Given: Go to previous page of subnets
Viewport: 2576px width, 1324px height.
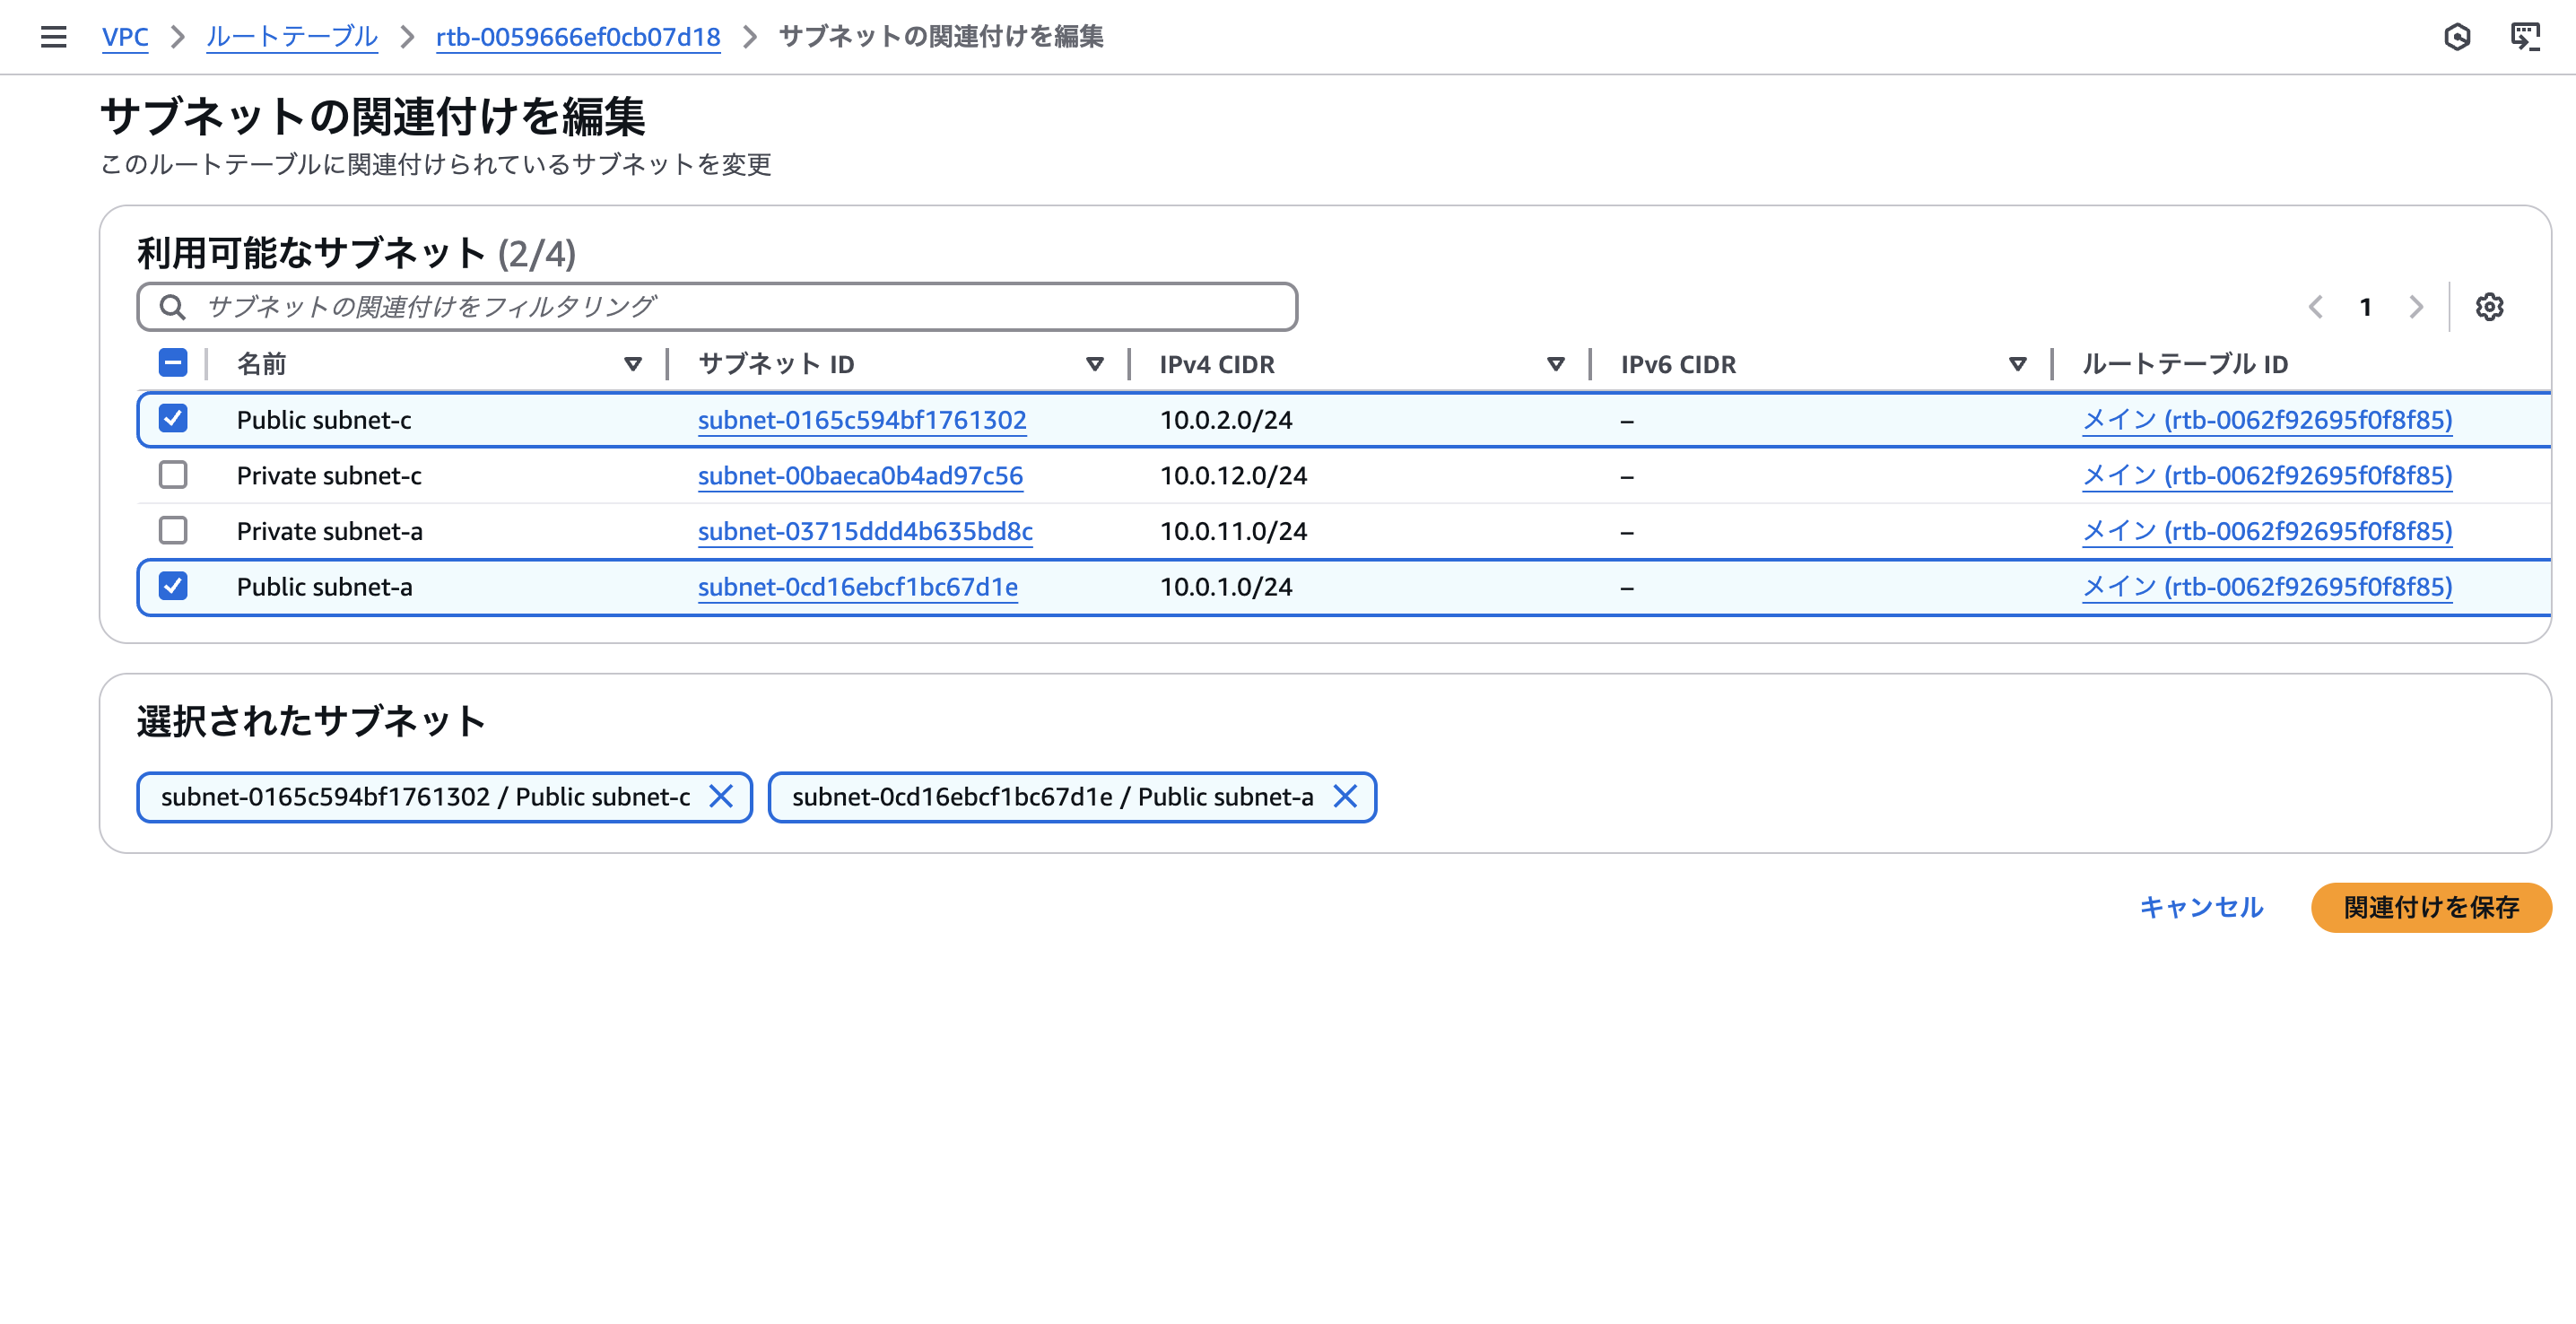Looking at the screenshot, I should 2315,307.
